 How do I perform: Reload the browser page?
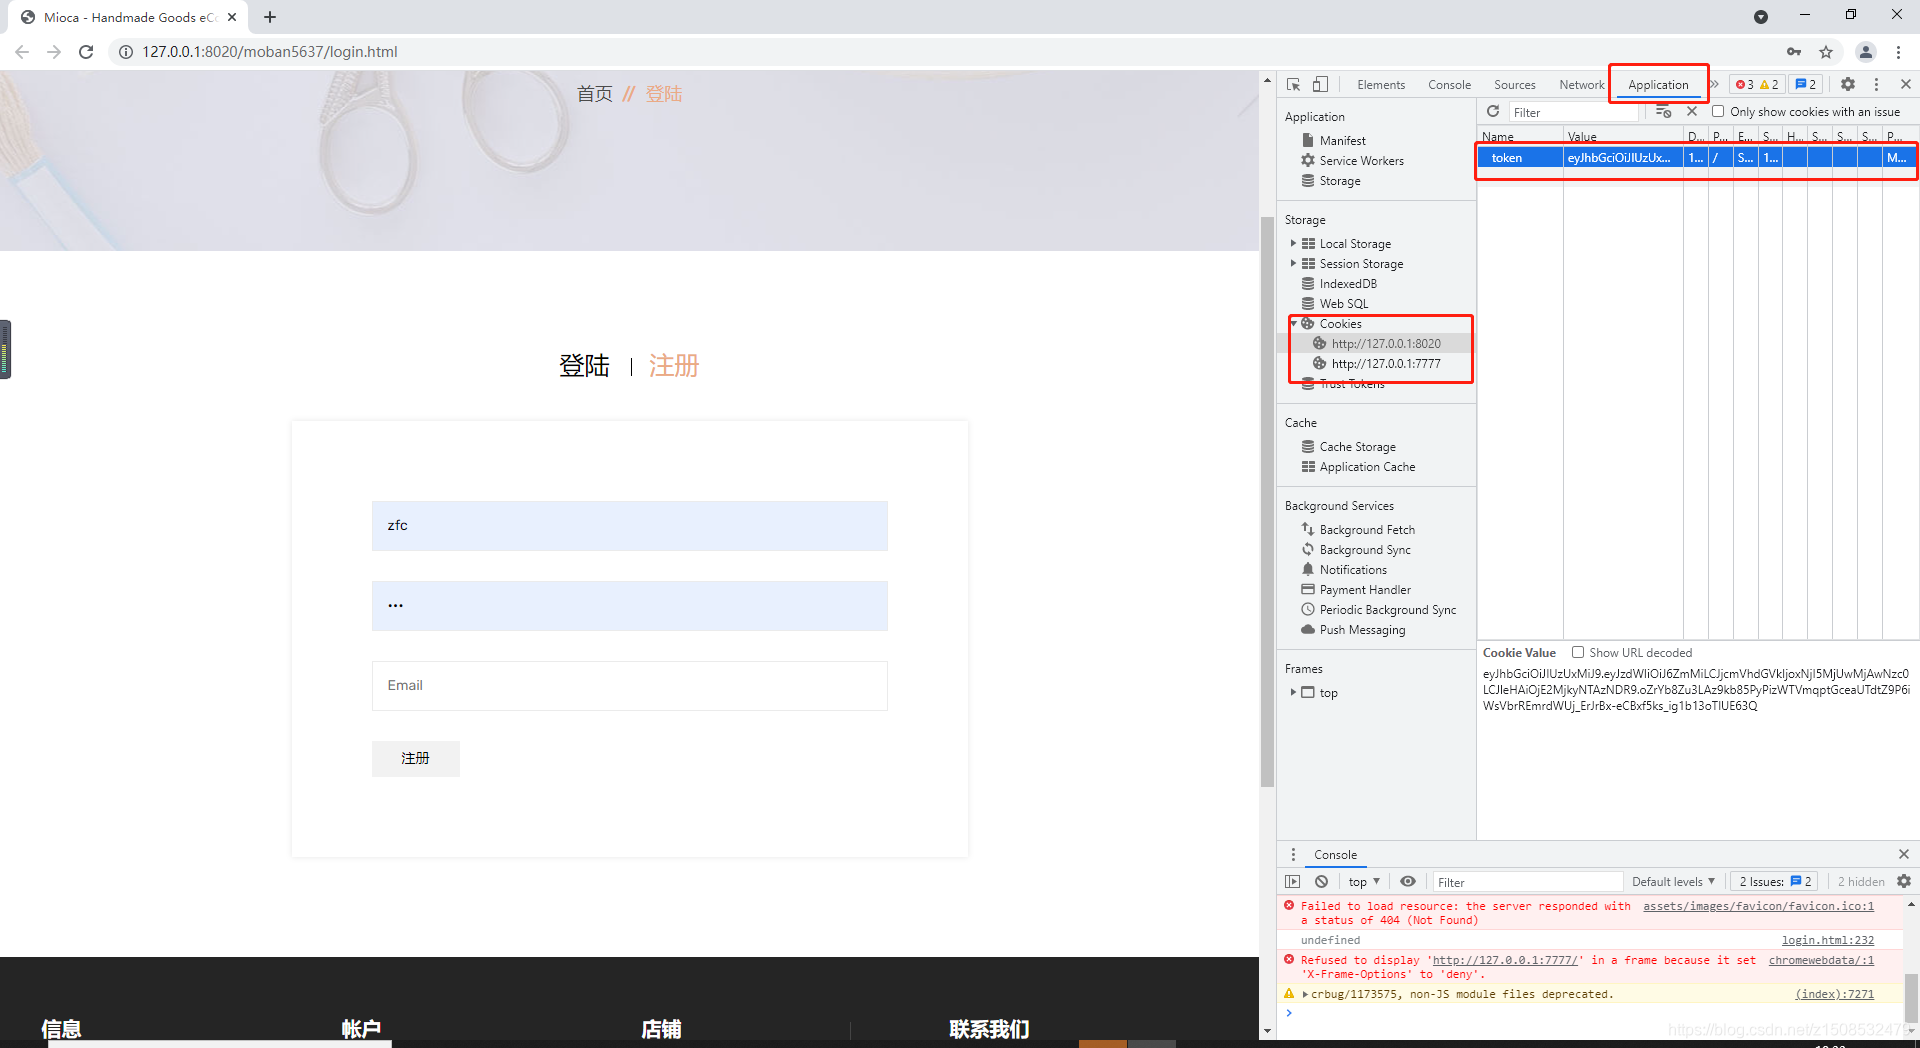pyautogui.click(x=86, y=52)
